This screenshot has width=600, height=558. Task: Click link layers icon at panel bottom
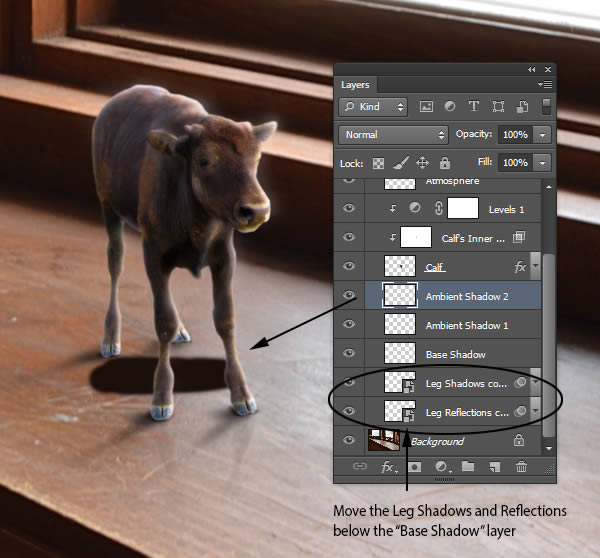point(359,466)
